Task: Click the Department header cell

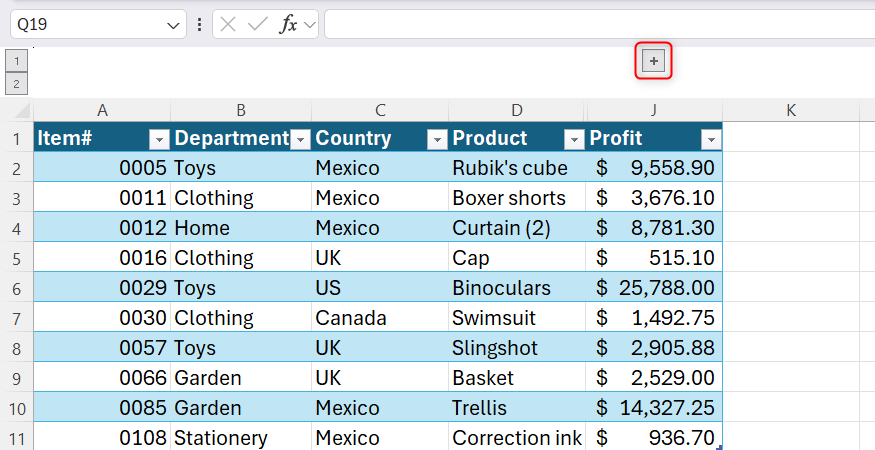Action: click(241, 137)
